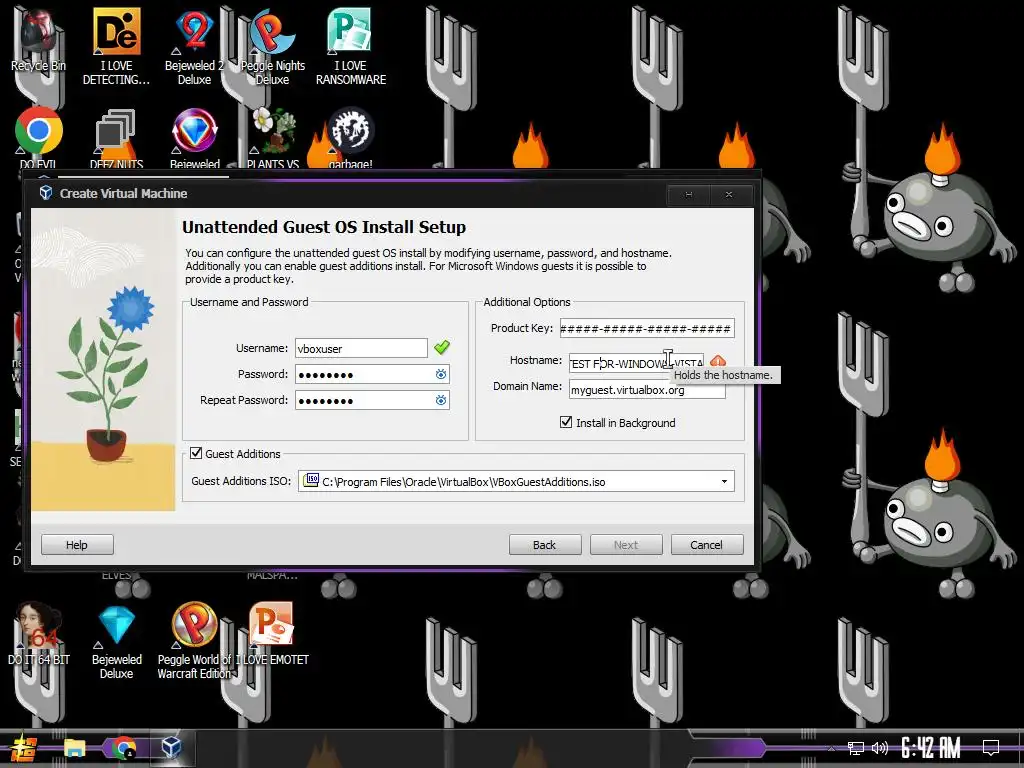Viewport: 1024px width, 768px height.
Task: Click the Product Key field
Action: pyautogui.click(x=647, y=328)
